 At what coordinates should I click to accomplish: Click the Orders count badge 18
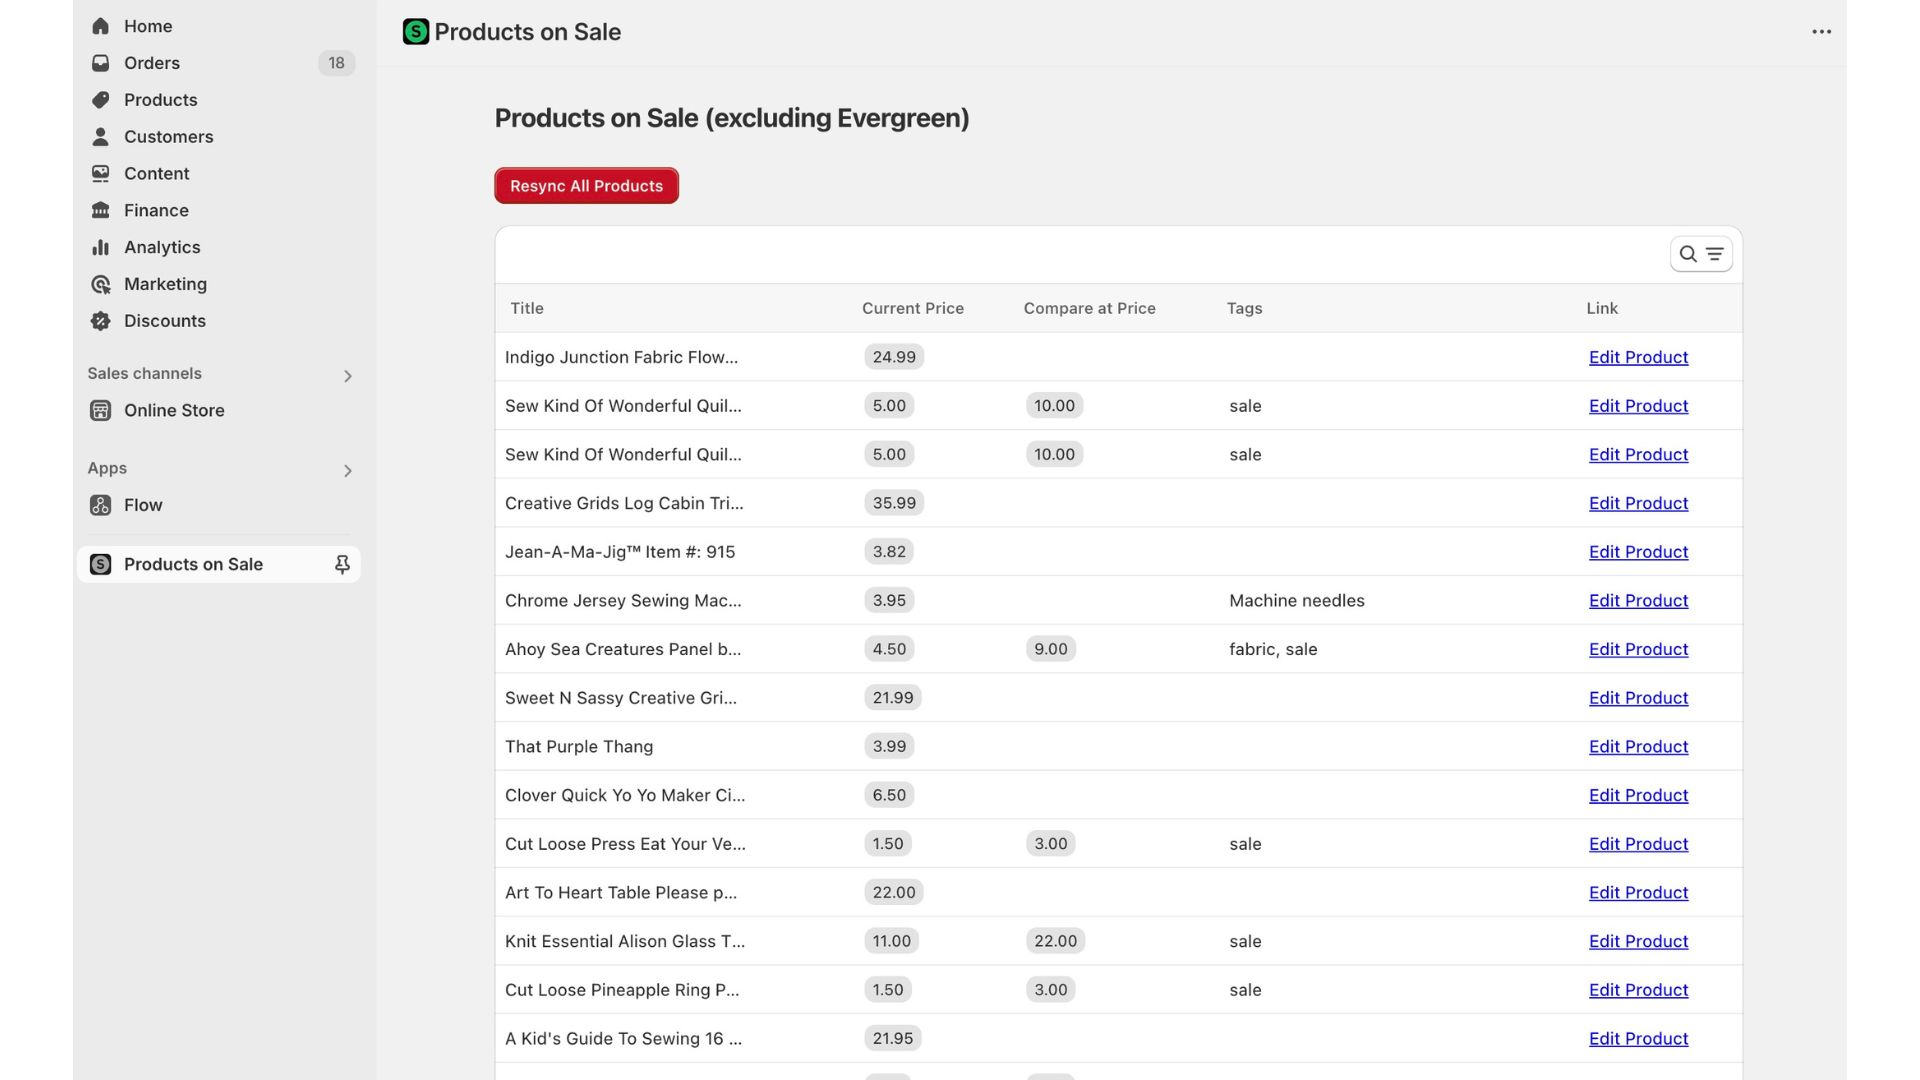[336, 63]
